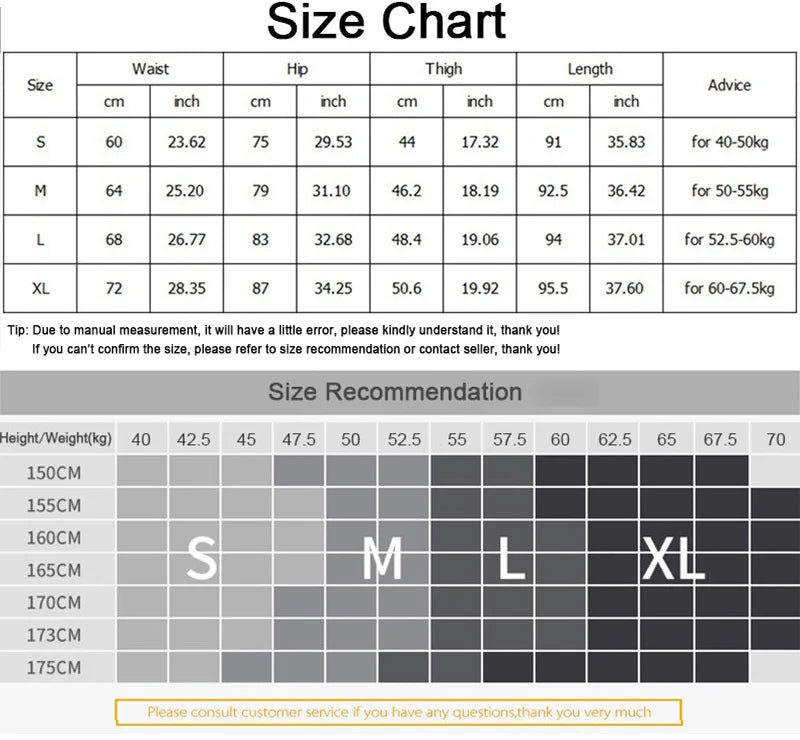The width and height of the screenshot is (800, 740).
Task: Select the 175CM height row label
Action: pos(55,667)
